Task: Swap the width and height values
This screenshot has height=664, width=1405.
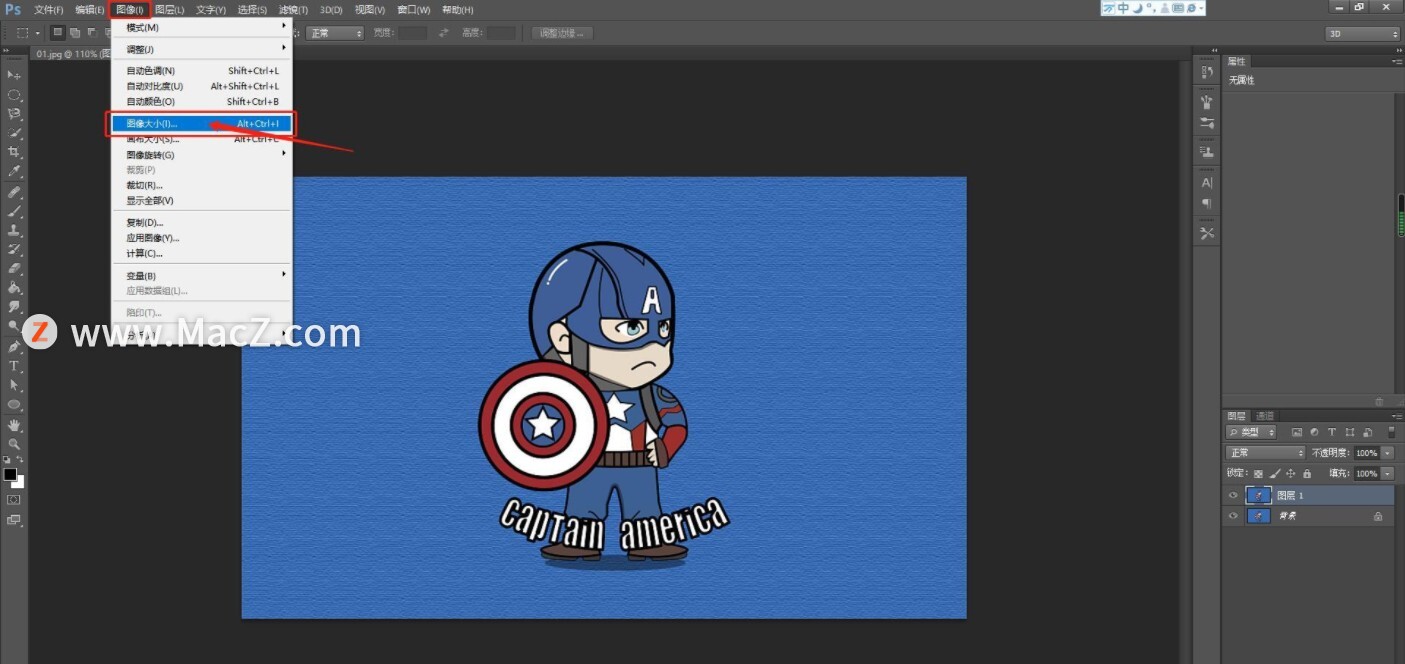Action: (x=444, y=33)
